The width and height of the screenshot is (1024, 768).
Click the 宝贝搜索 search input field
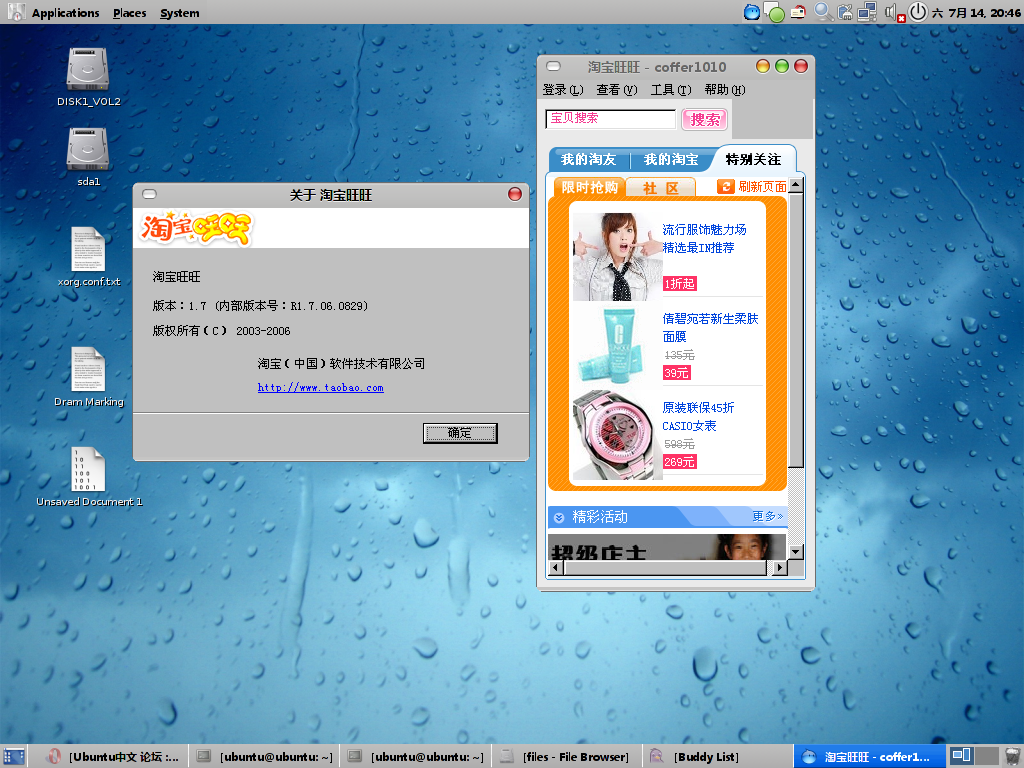point(611,118)
